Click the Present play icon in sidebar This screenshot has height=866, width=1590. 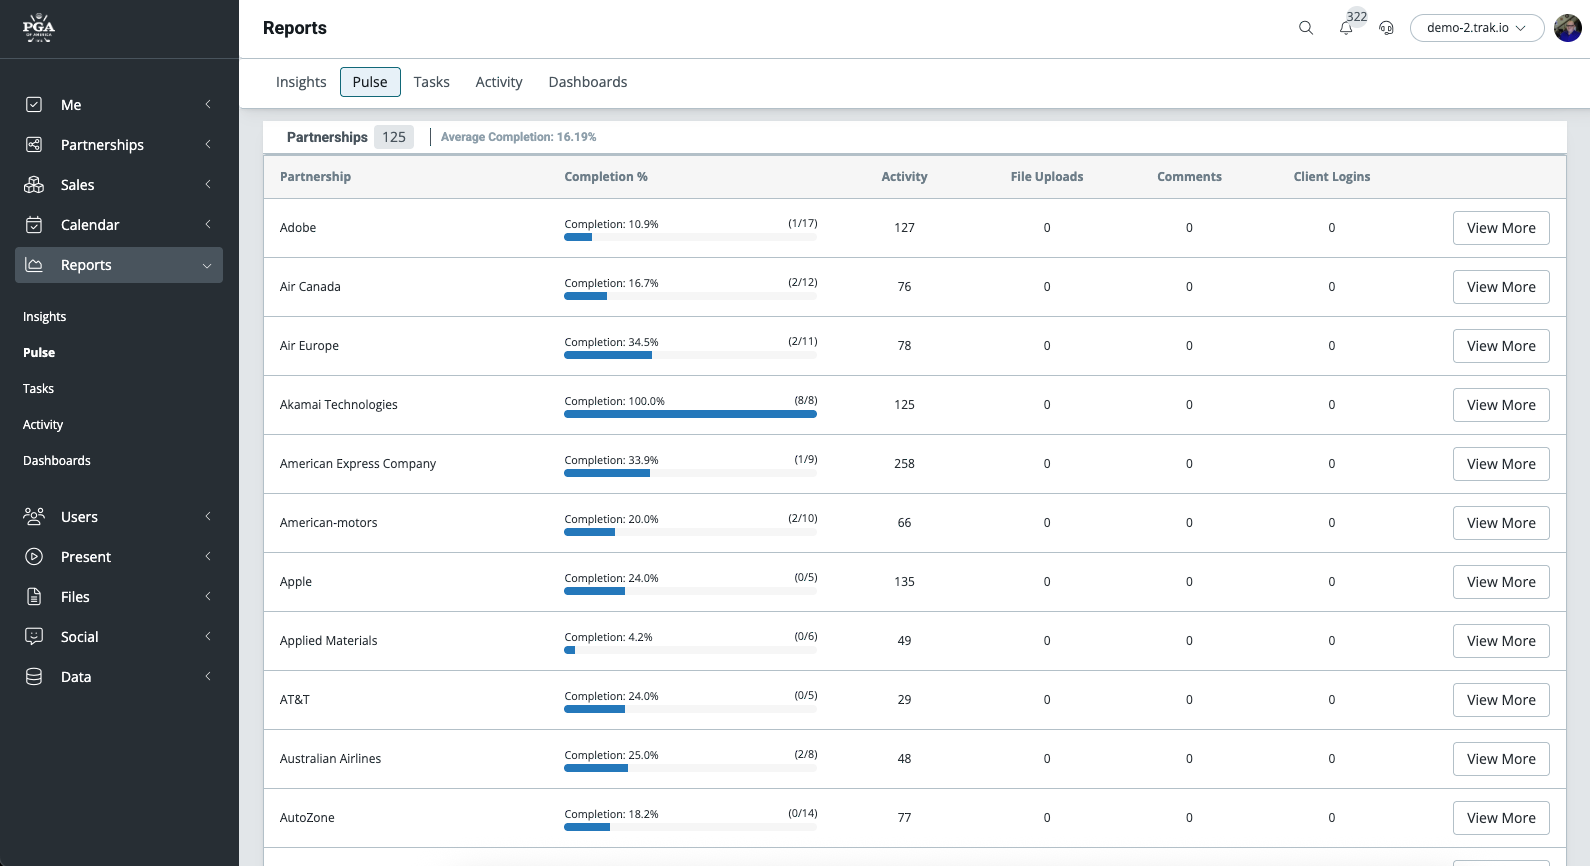[x=34, y=556]
